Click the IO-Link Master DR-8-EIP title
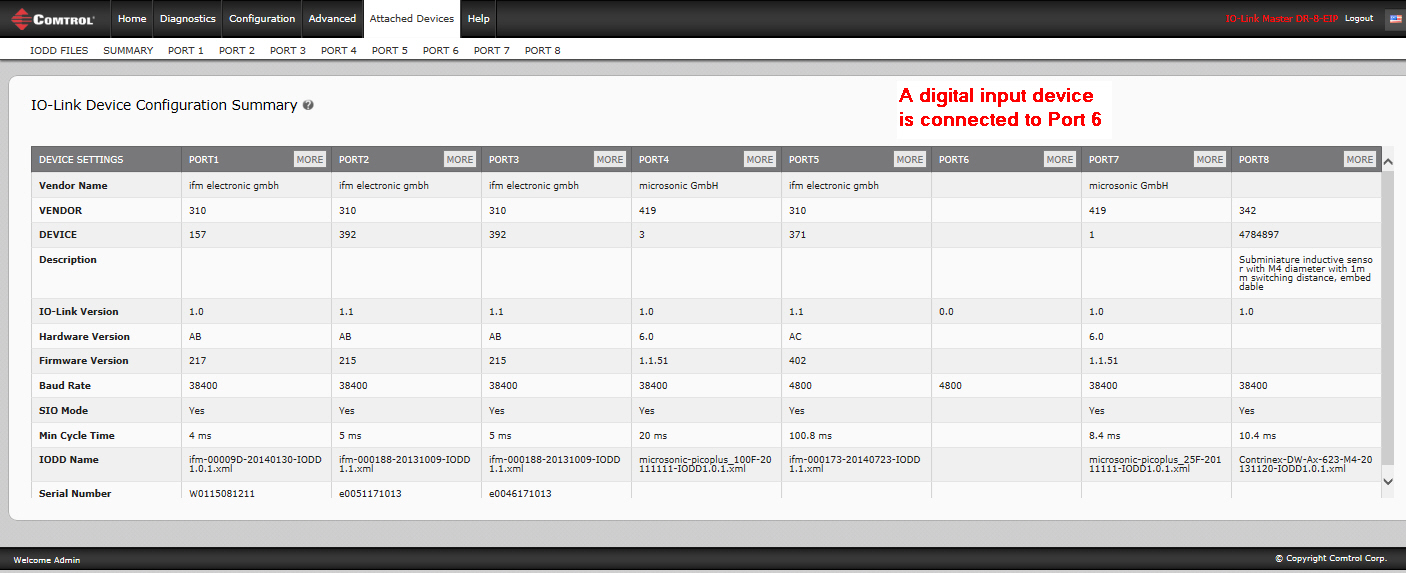The height and width of the screenshot is (573, 1406). point(1282,19)
